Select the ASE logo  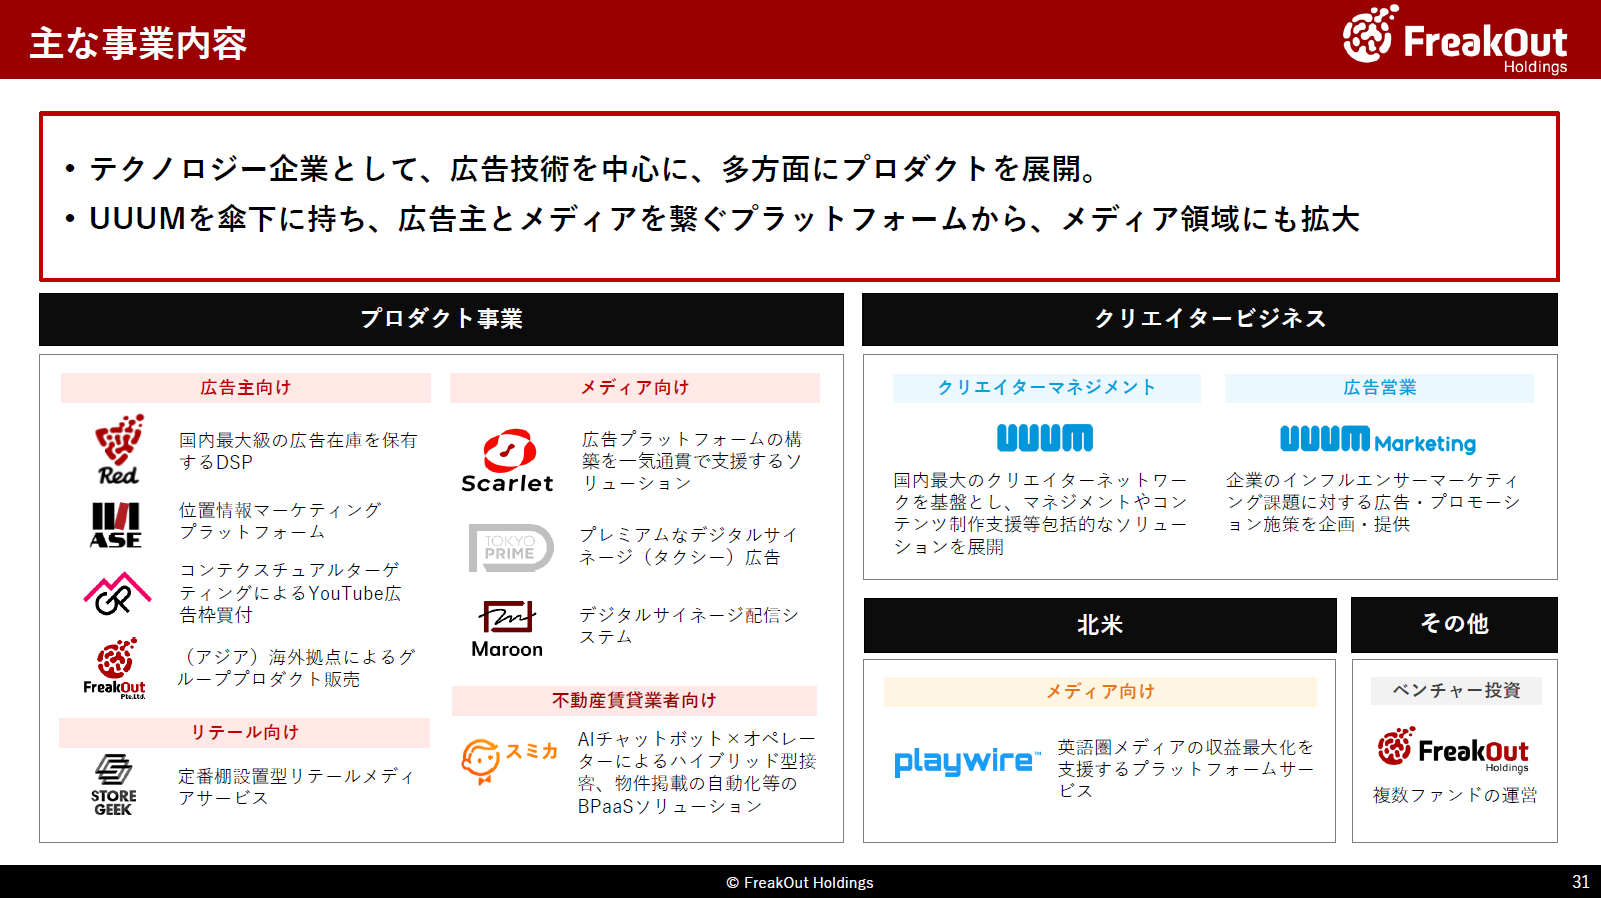pos(116,525)
